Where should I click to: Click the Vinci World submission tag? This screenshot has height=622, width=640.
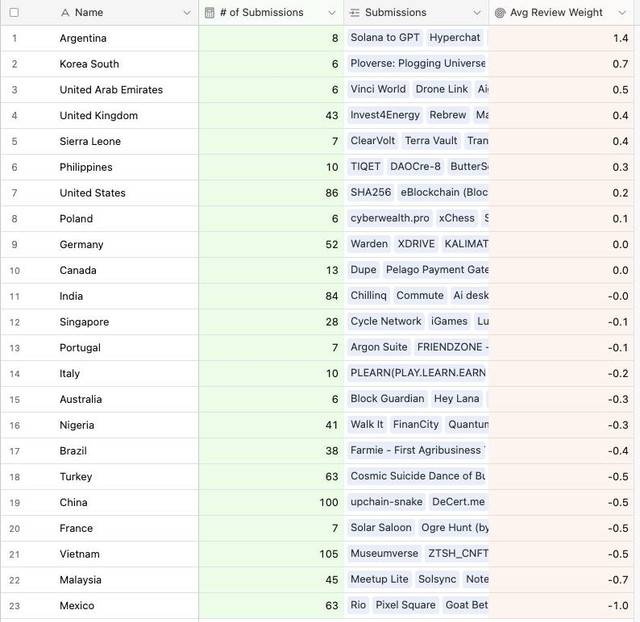pos(378,89)
